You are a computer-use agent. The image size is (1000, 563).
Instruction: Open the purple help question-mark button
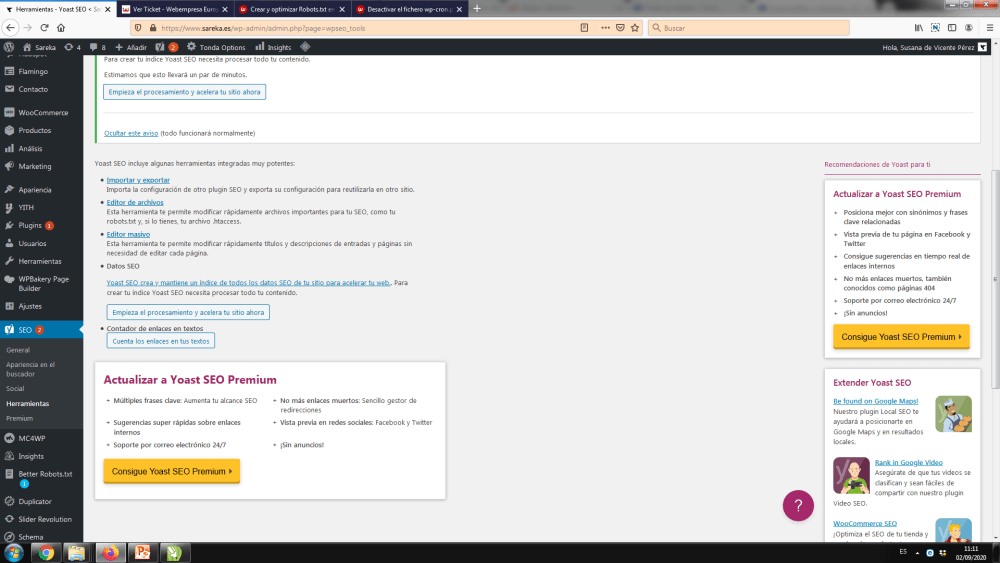(798, 506)
